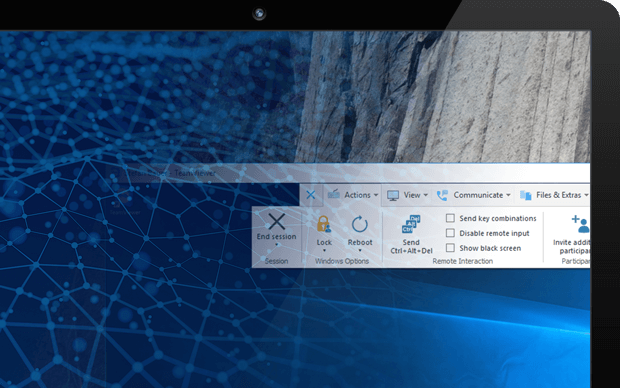The height and width of the screenshot is (388, 620).
Task: Click the Invite additional participant icon
Action: [x=580, y=224]
